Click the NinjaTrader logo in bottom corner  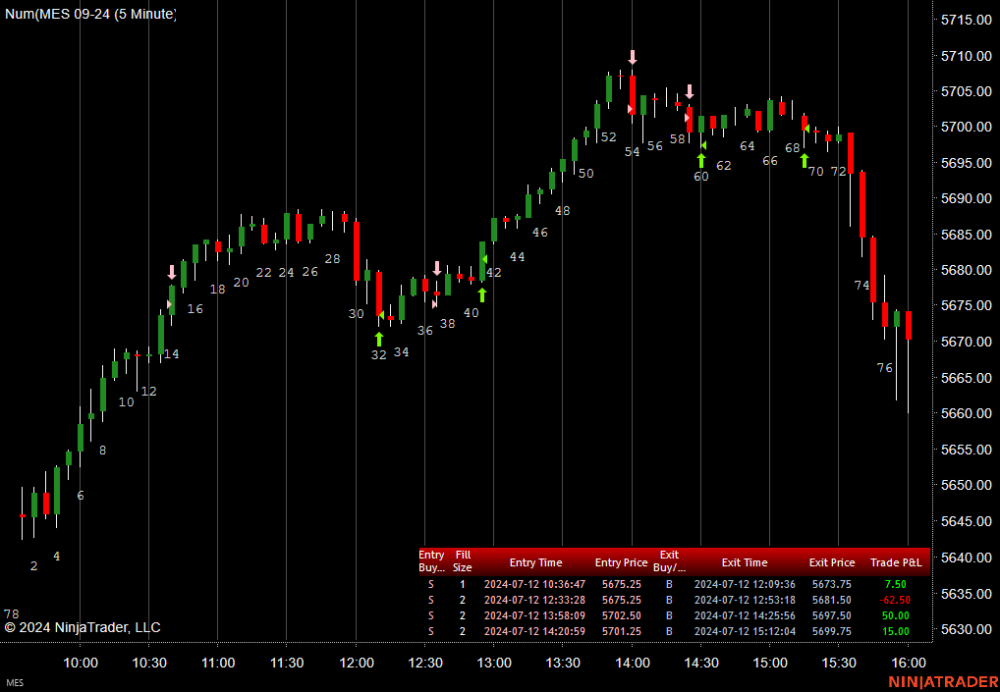pyautogui.click(x=933, y=682)
